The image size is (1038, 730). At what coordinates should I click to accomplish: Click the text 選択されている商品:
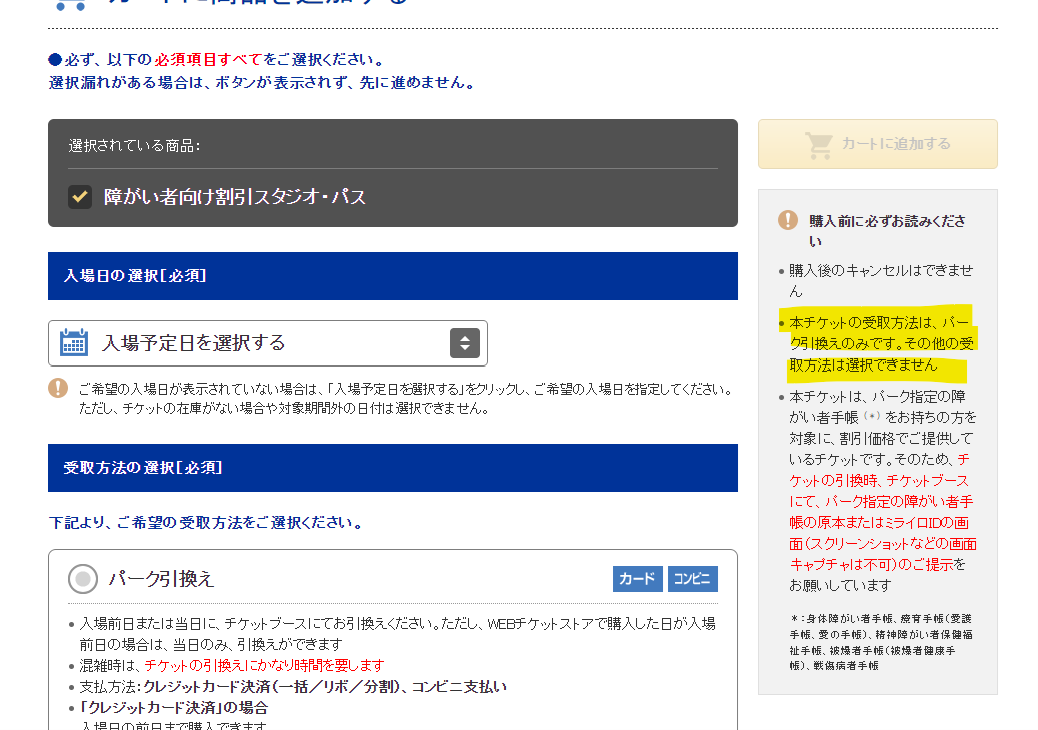click(134, 146)
